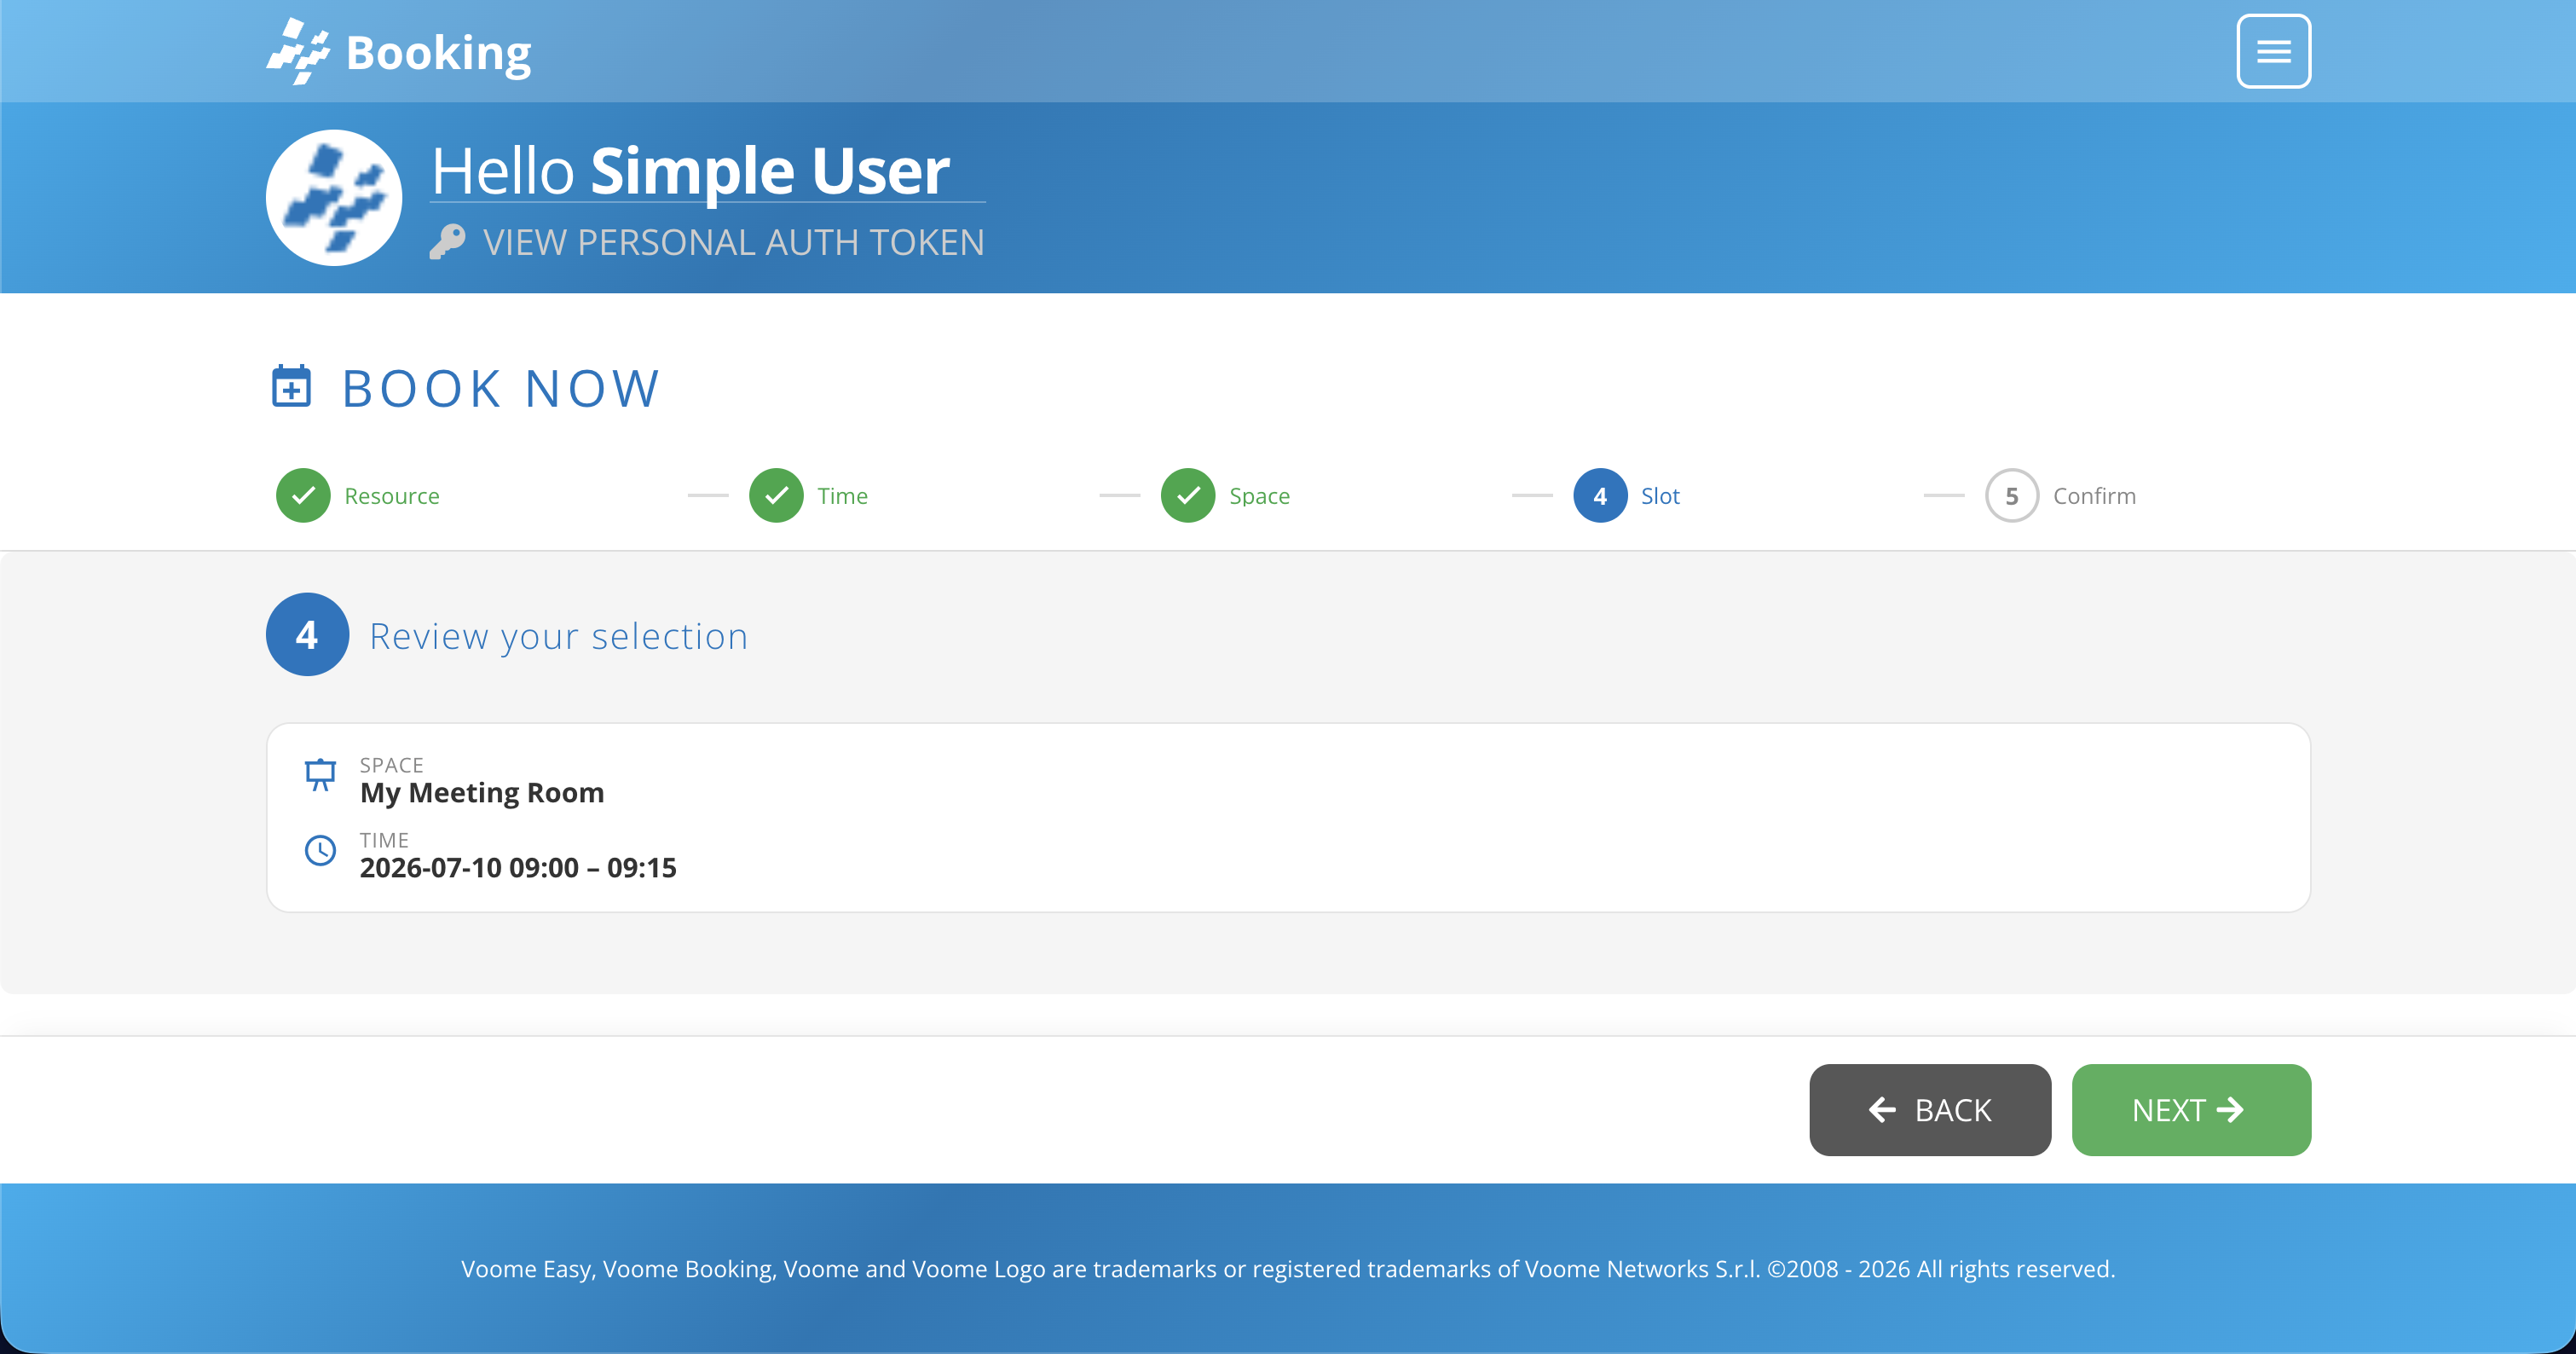Proceed with the NEXT button

point(2191,1110)
